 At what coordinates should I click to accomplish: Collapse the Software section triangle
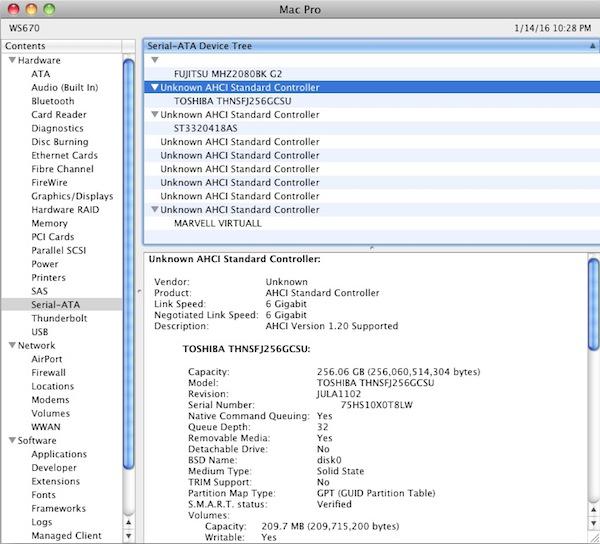point(12,440)
